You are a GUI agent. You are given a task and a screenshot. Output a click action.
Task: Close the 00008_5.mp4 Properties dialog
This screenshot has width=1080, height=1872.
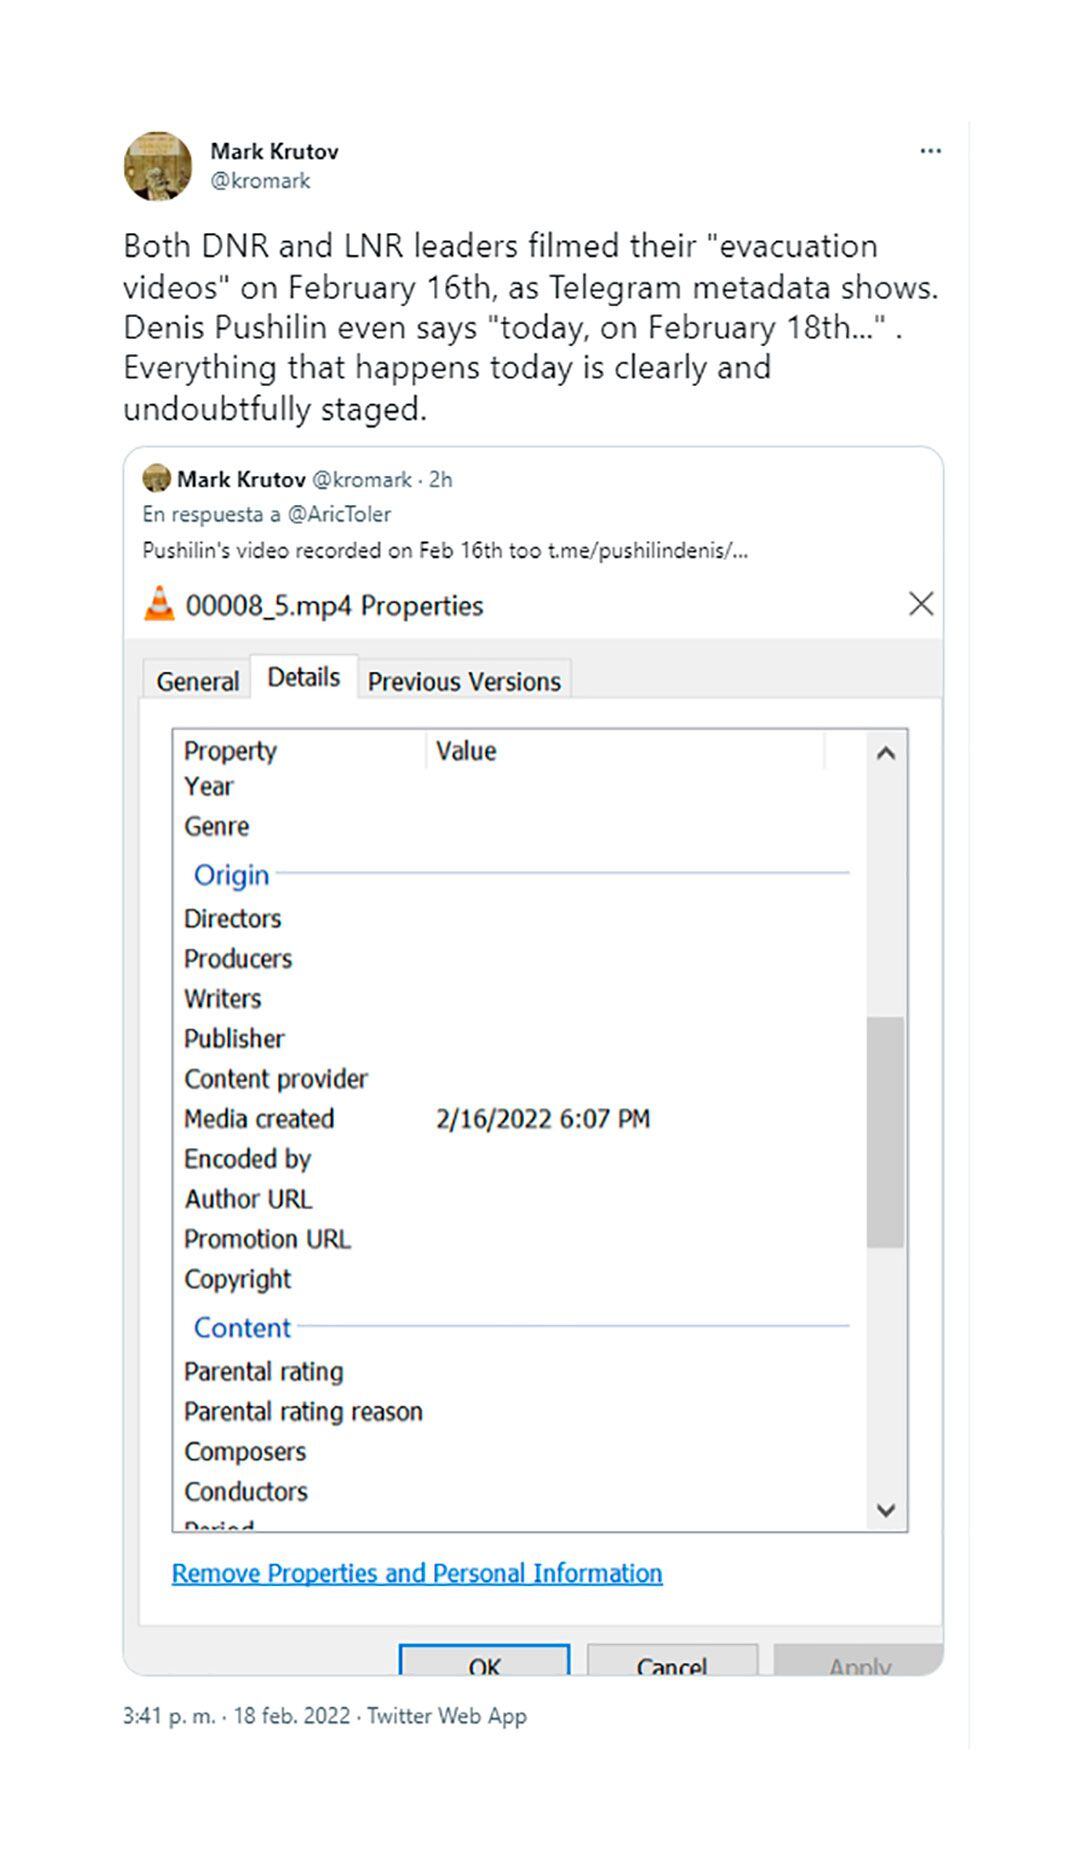[x=921, y=604]
